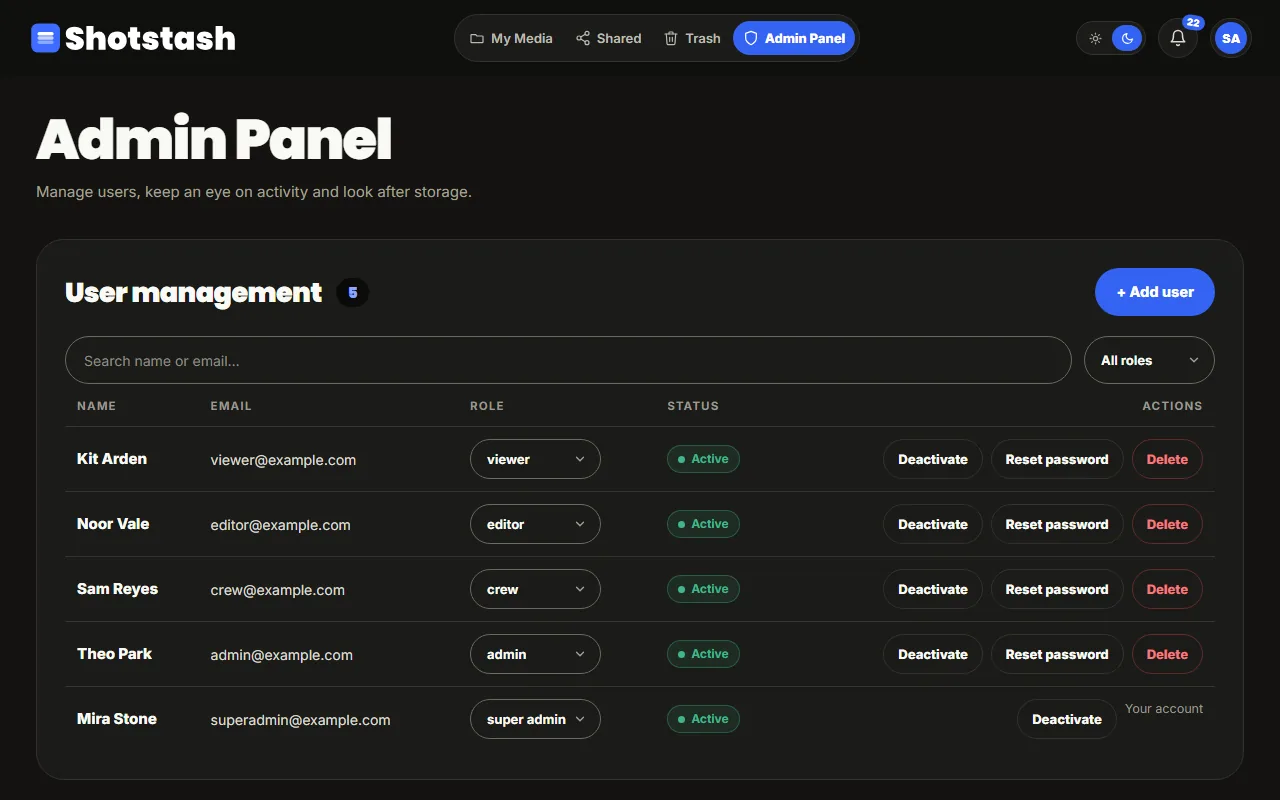Delete the Sam Reyes user
The width and height of the screenshot is (1280, 800).
click(1167, 589)
